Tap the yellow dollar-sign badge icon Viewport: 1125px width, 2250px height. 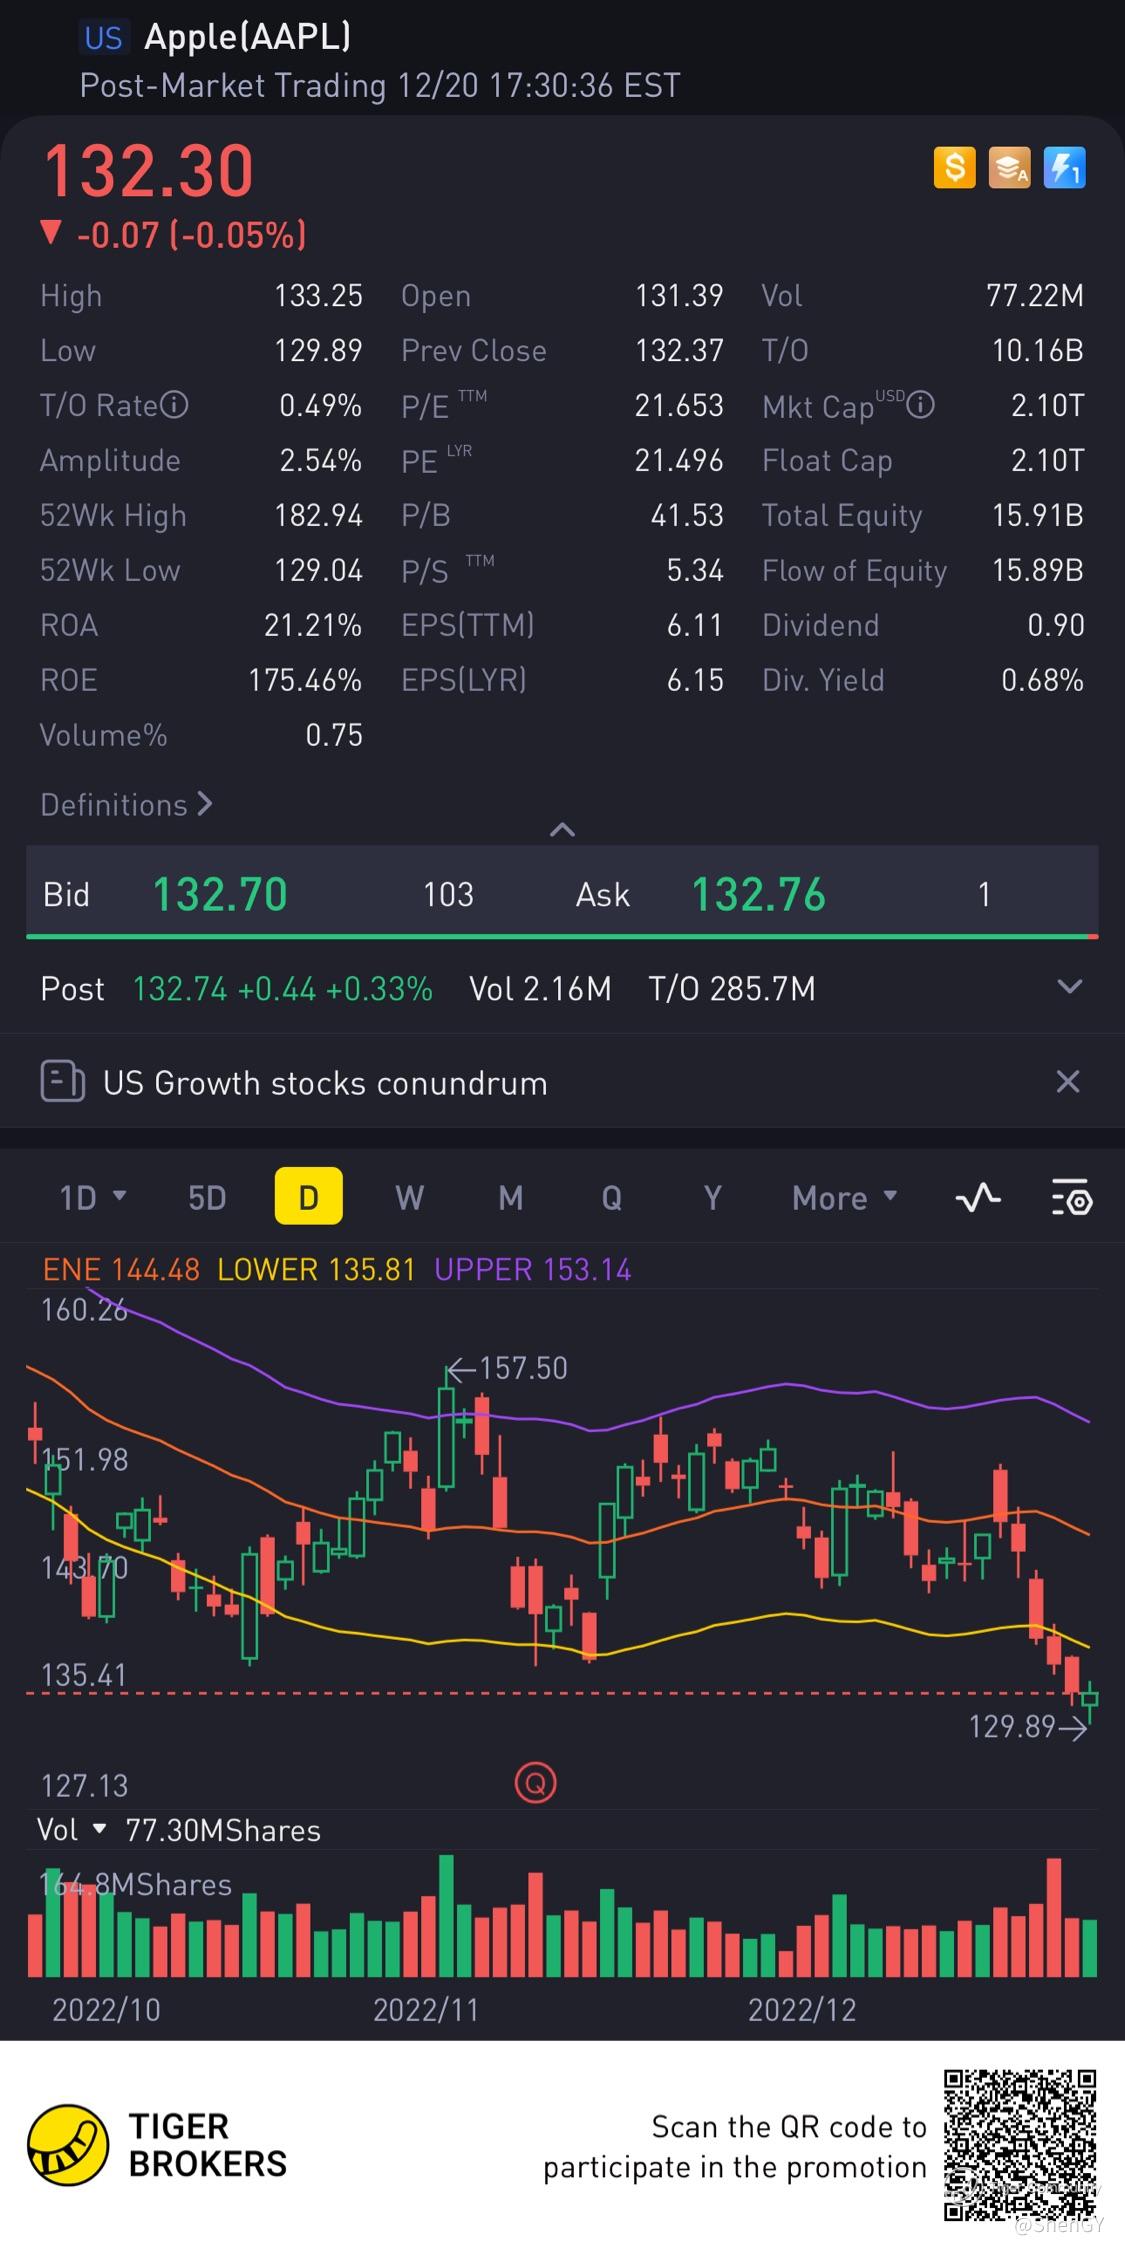pos(954,168)
